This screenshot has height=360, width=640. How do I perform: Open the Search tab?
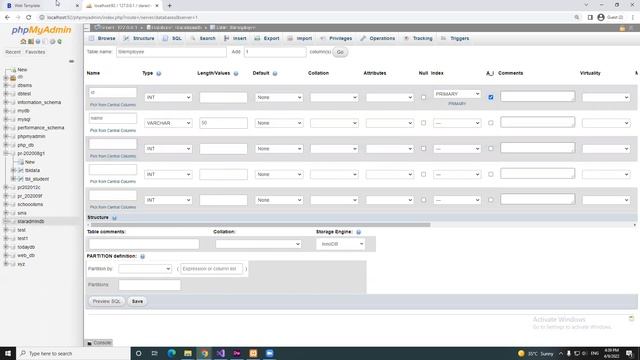pyautogui.click(x=203, y=38)
